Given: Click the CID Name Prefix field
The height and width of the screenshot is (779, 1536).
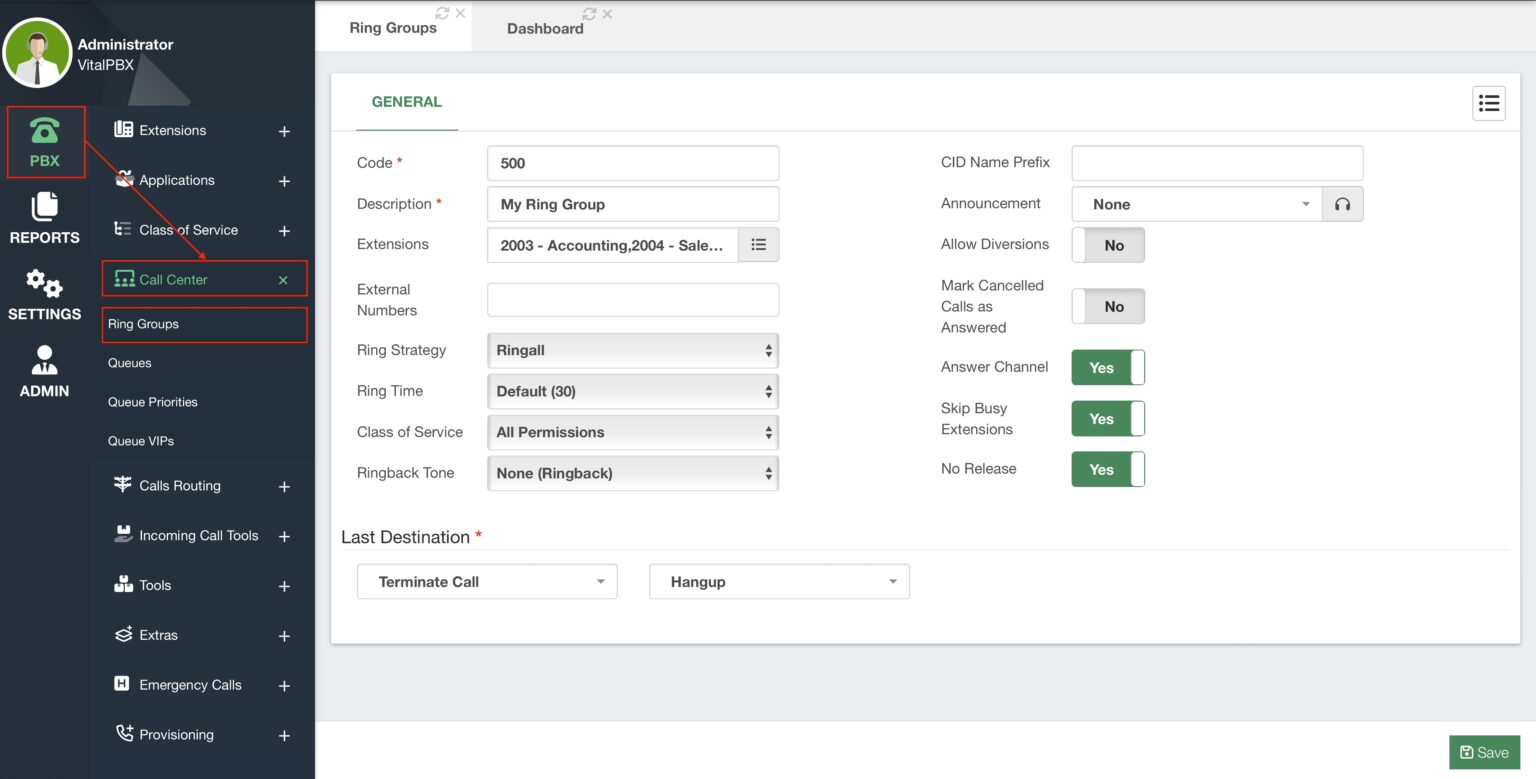Looking at the screenshot, I should [1217, 163].
